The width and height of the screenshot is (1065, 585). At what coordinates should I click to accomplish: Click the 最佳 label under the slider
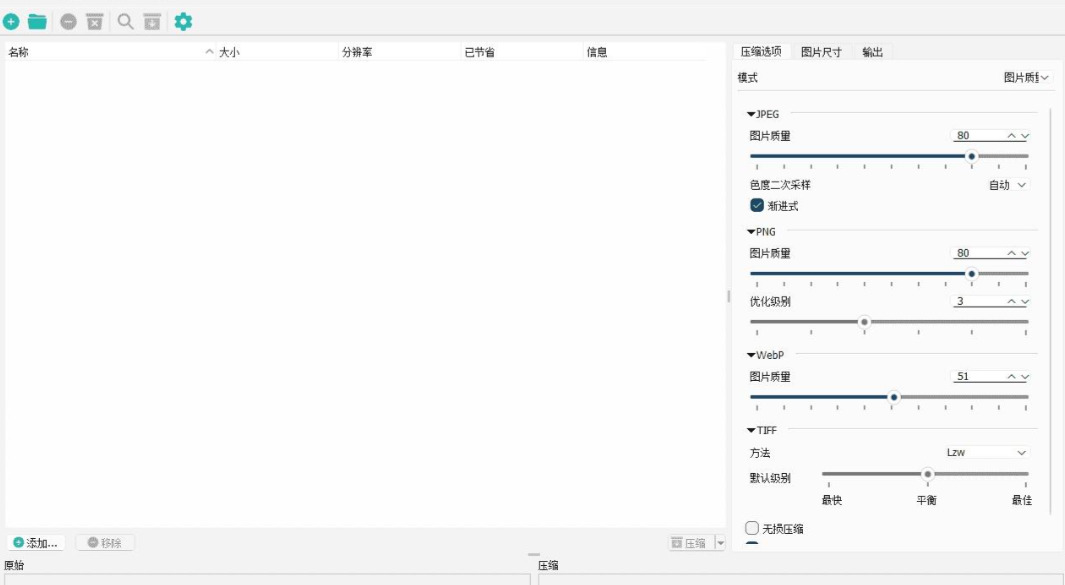click(1022, 500)
